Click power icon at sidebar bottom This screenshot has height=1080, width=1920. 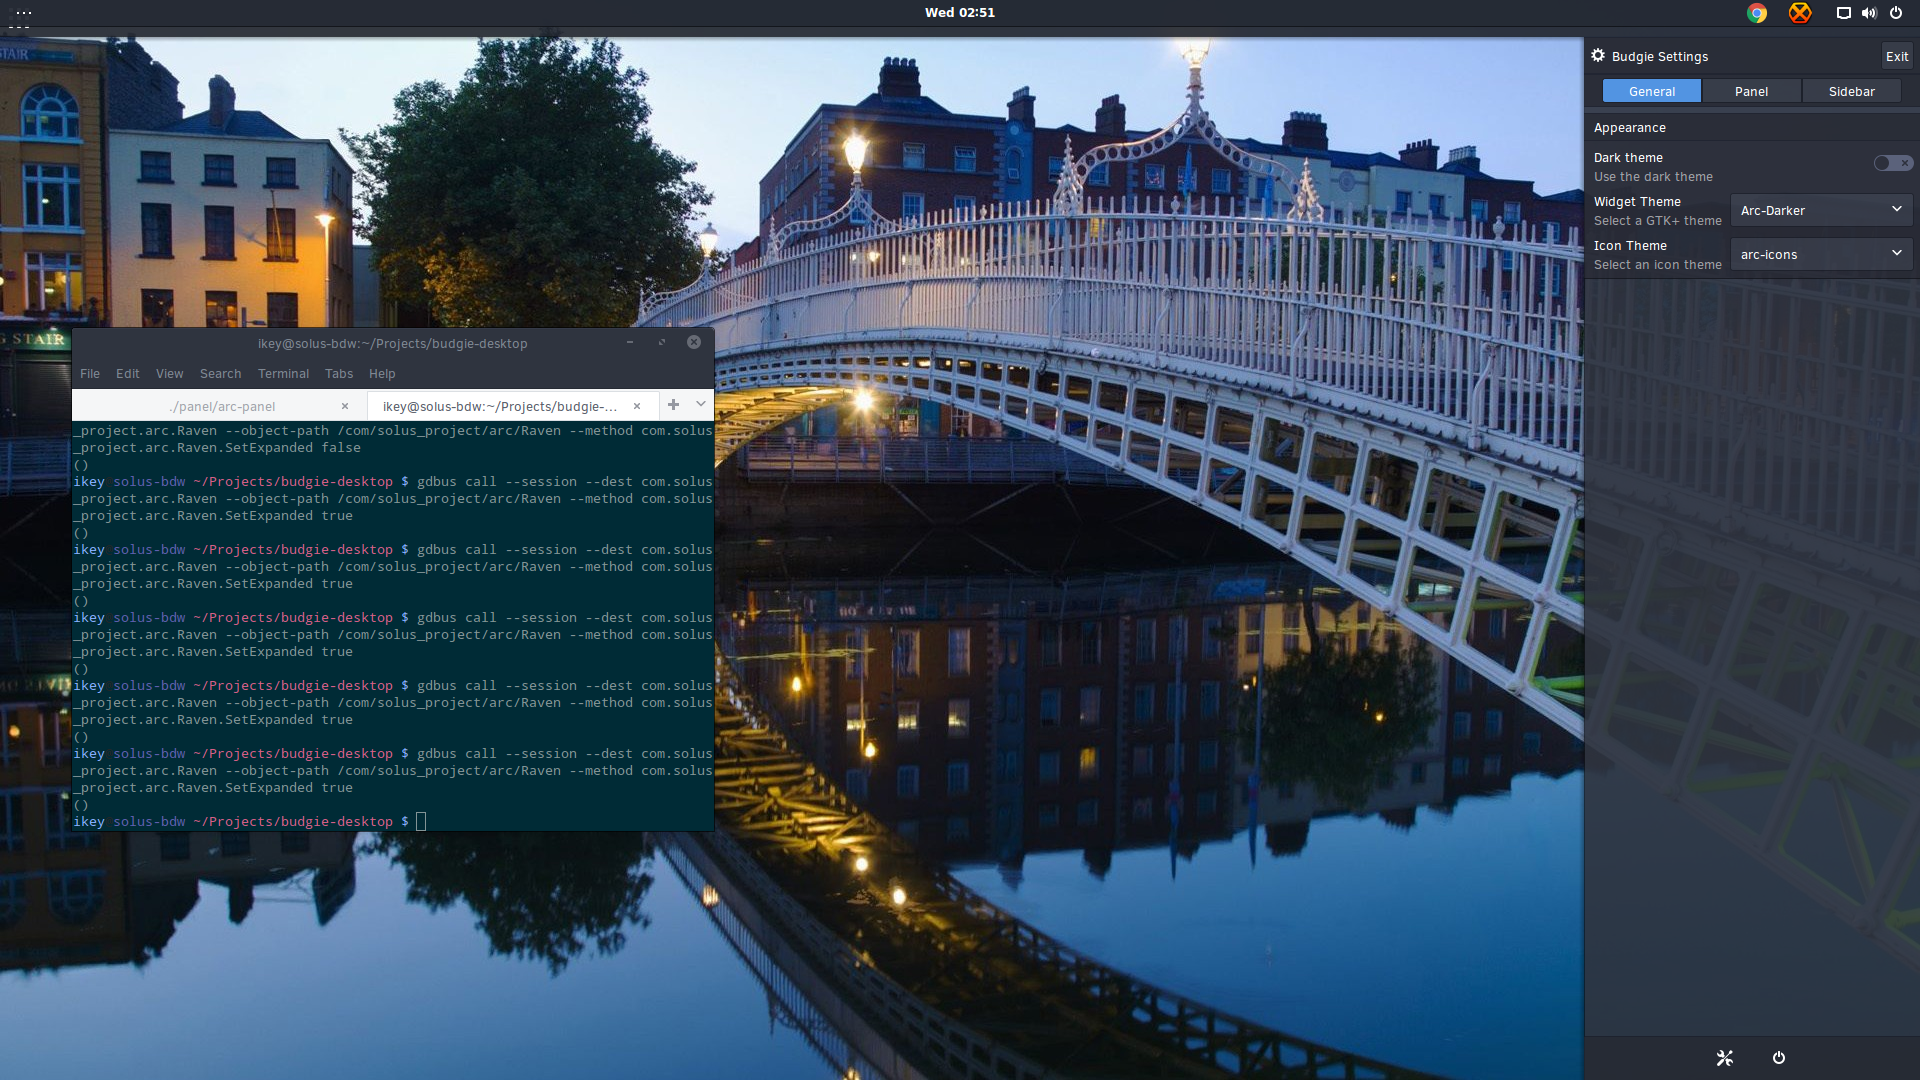click(1779, 1058)
